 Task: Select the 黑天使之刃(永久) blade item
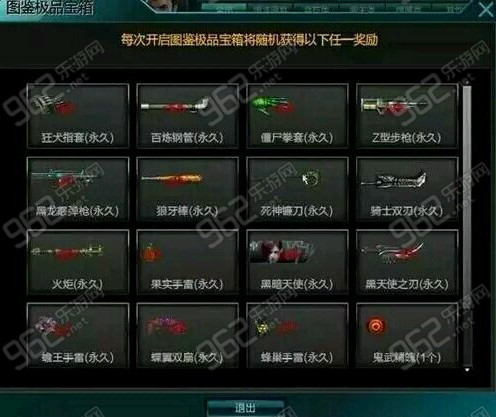[x=407, y=262]
